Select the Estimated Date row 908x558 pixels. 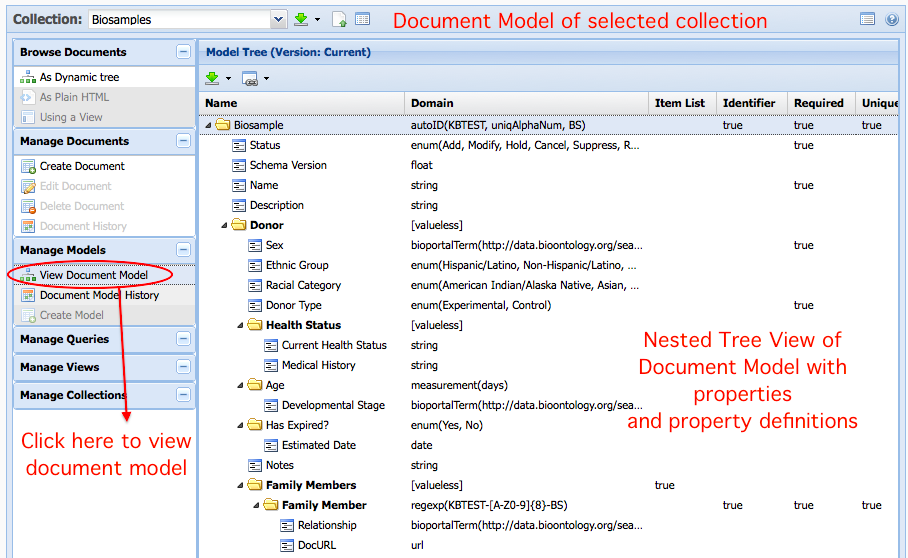[x=549, y=445]
